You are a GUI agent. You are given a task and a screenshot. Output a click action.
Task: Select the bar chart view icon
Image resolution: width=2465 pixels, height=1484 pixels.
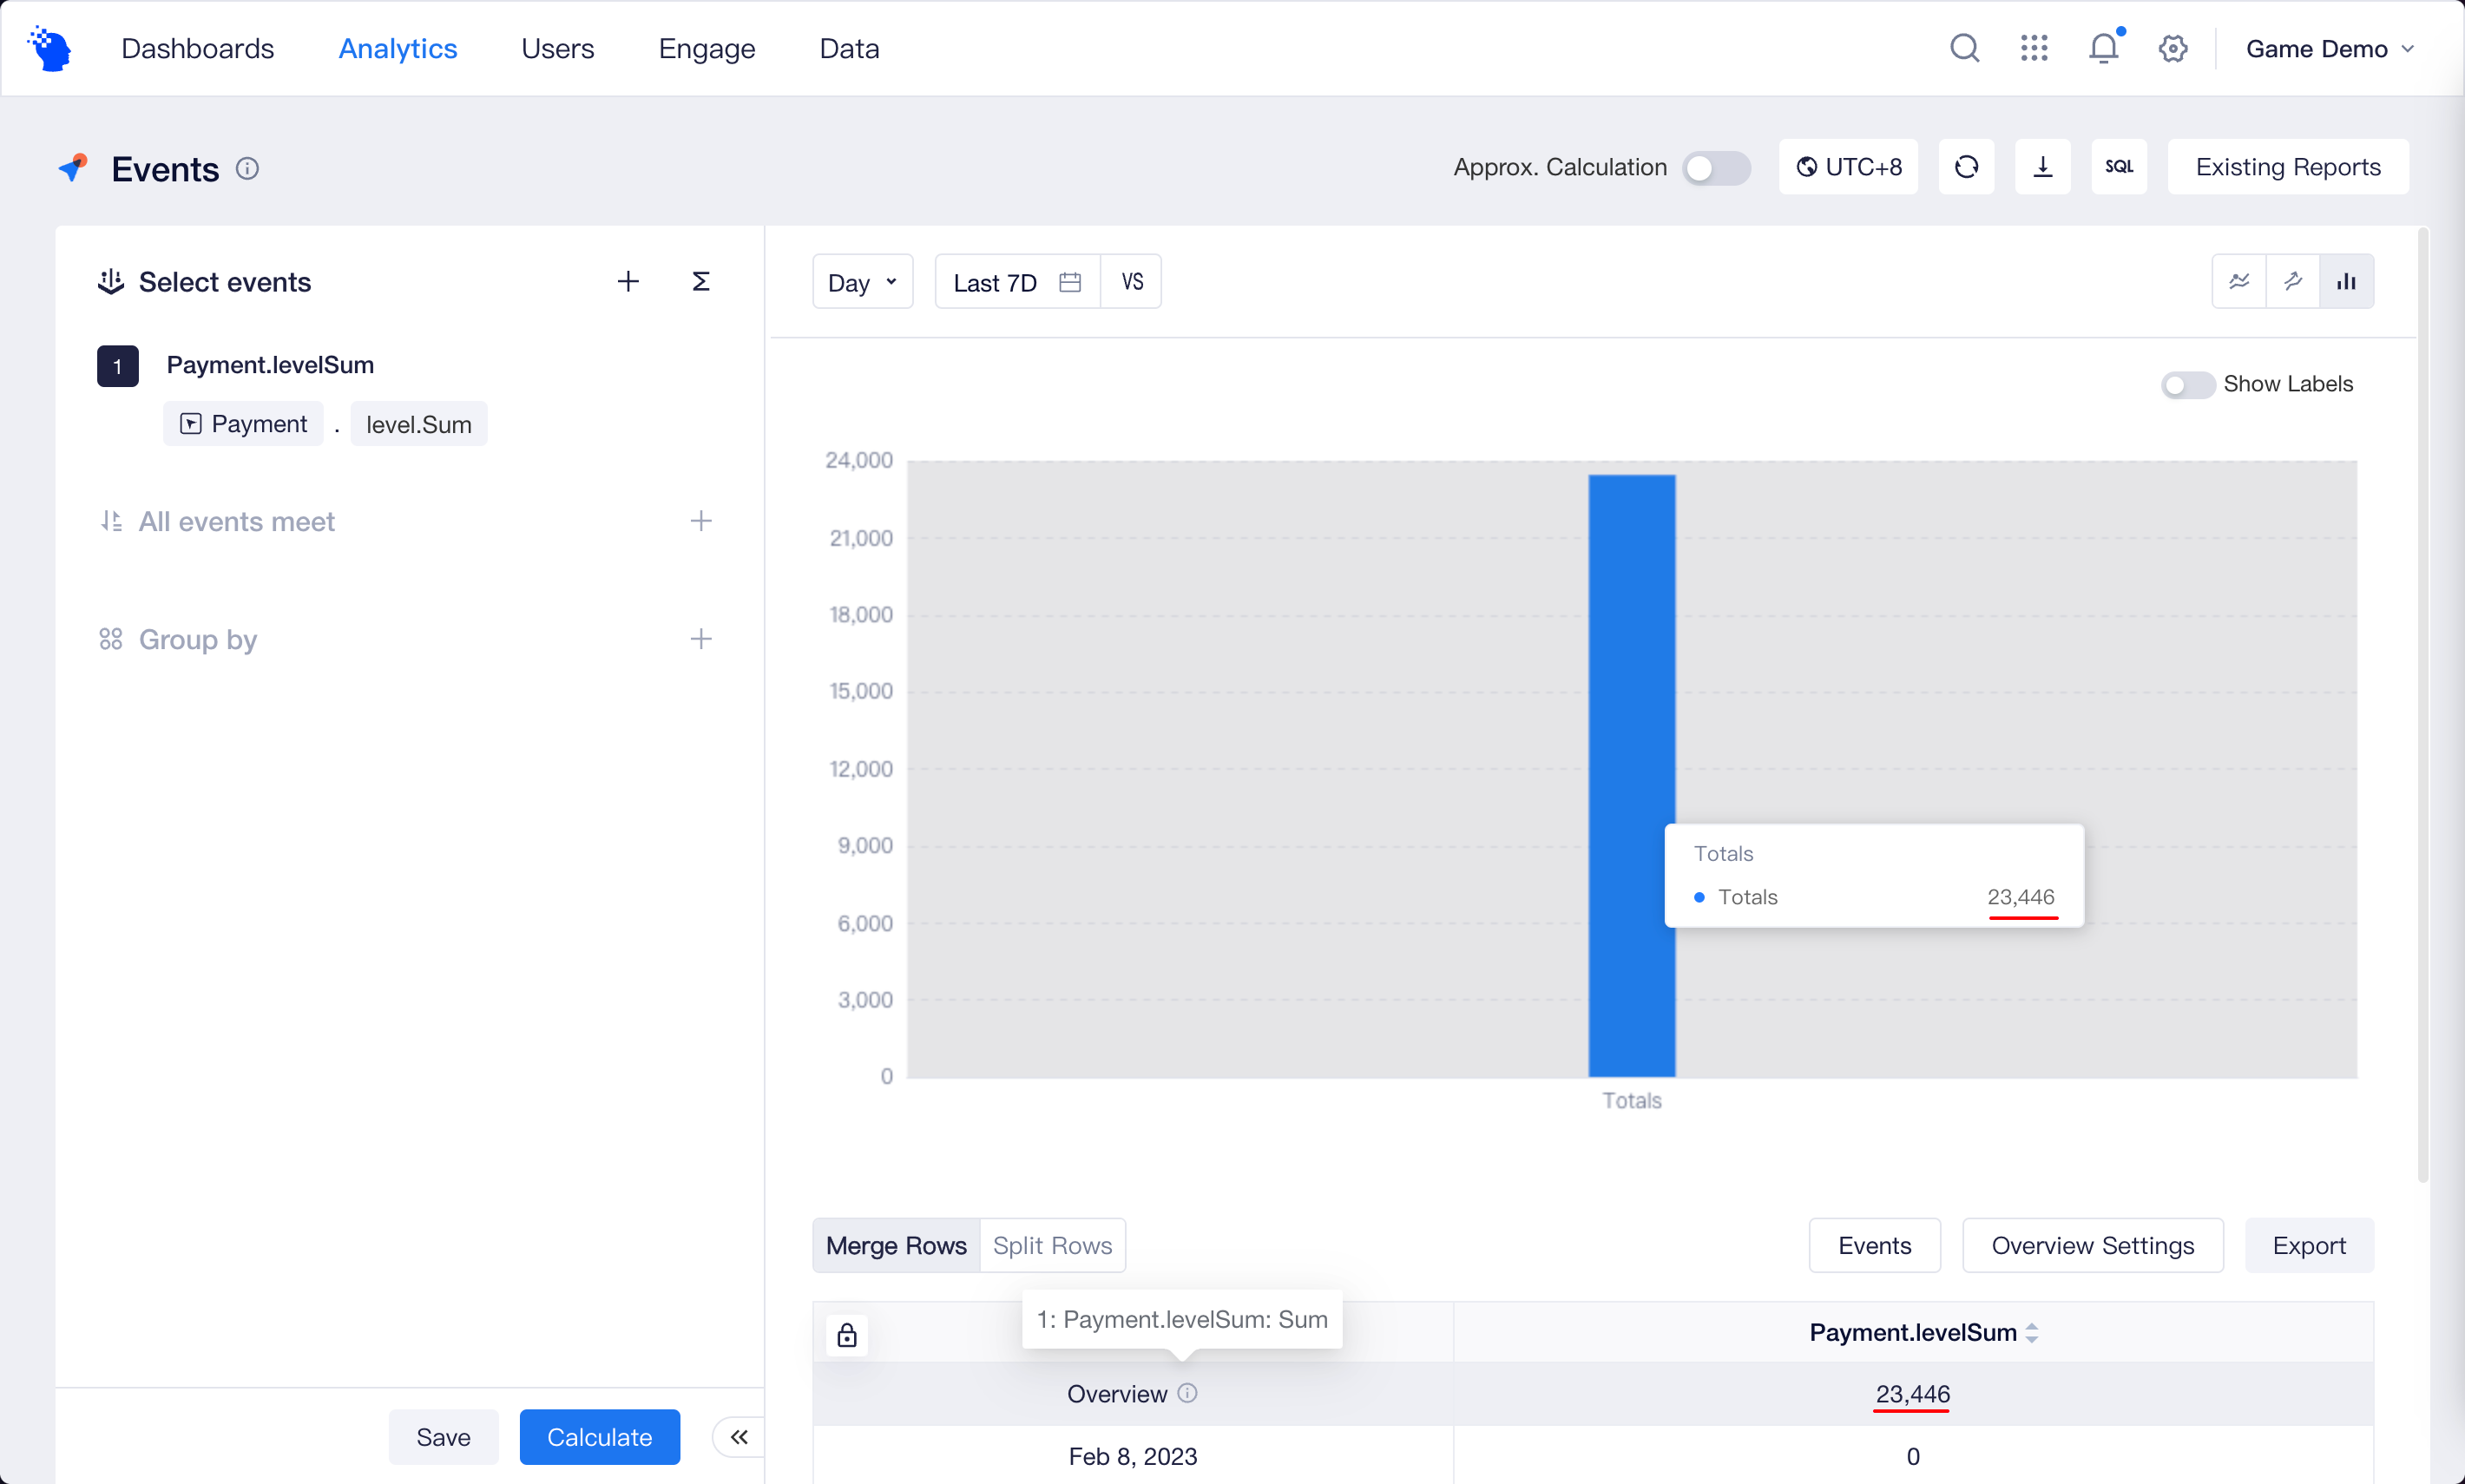pyautogui.click(x=2346, y=282)
